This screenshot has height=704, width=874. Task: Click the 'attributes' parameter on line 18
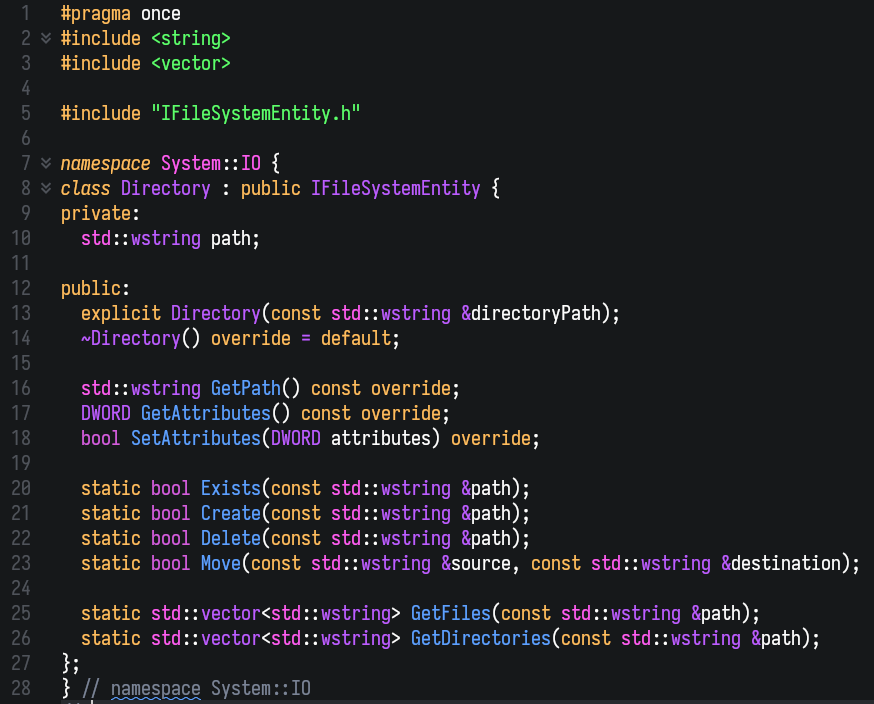[381, 438]
